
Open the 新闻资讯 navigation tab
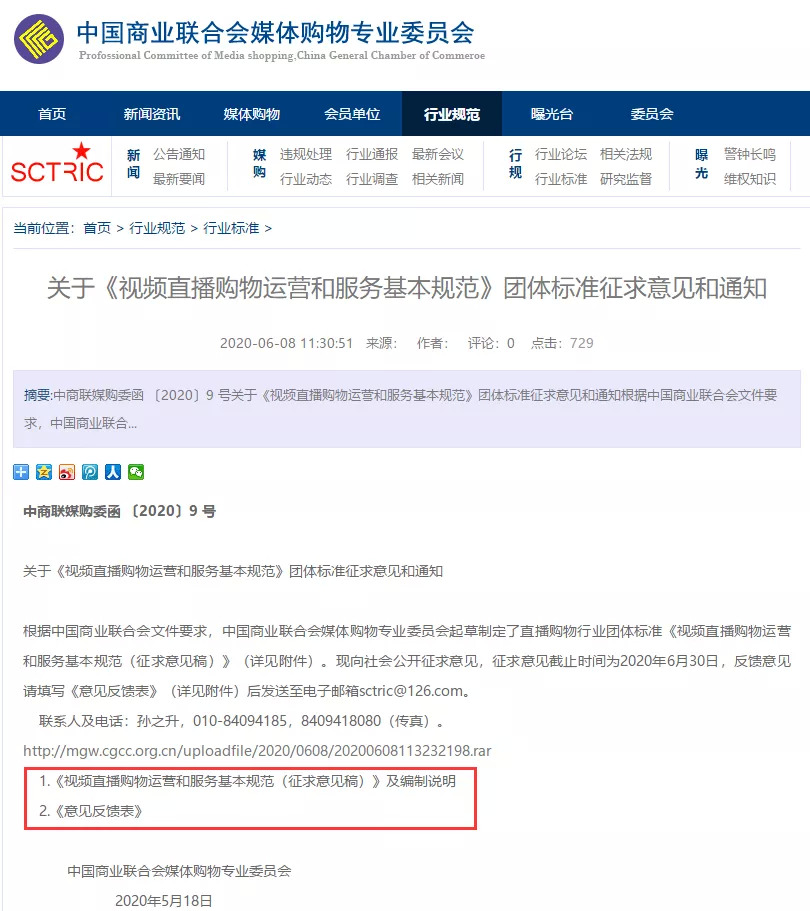click(152, 114)
